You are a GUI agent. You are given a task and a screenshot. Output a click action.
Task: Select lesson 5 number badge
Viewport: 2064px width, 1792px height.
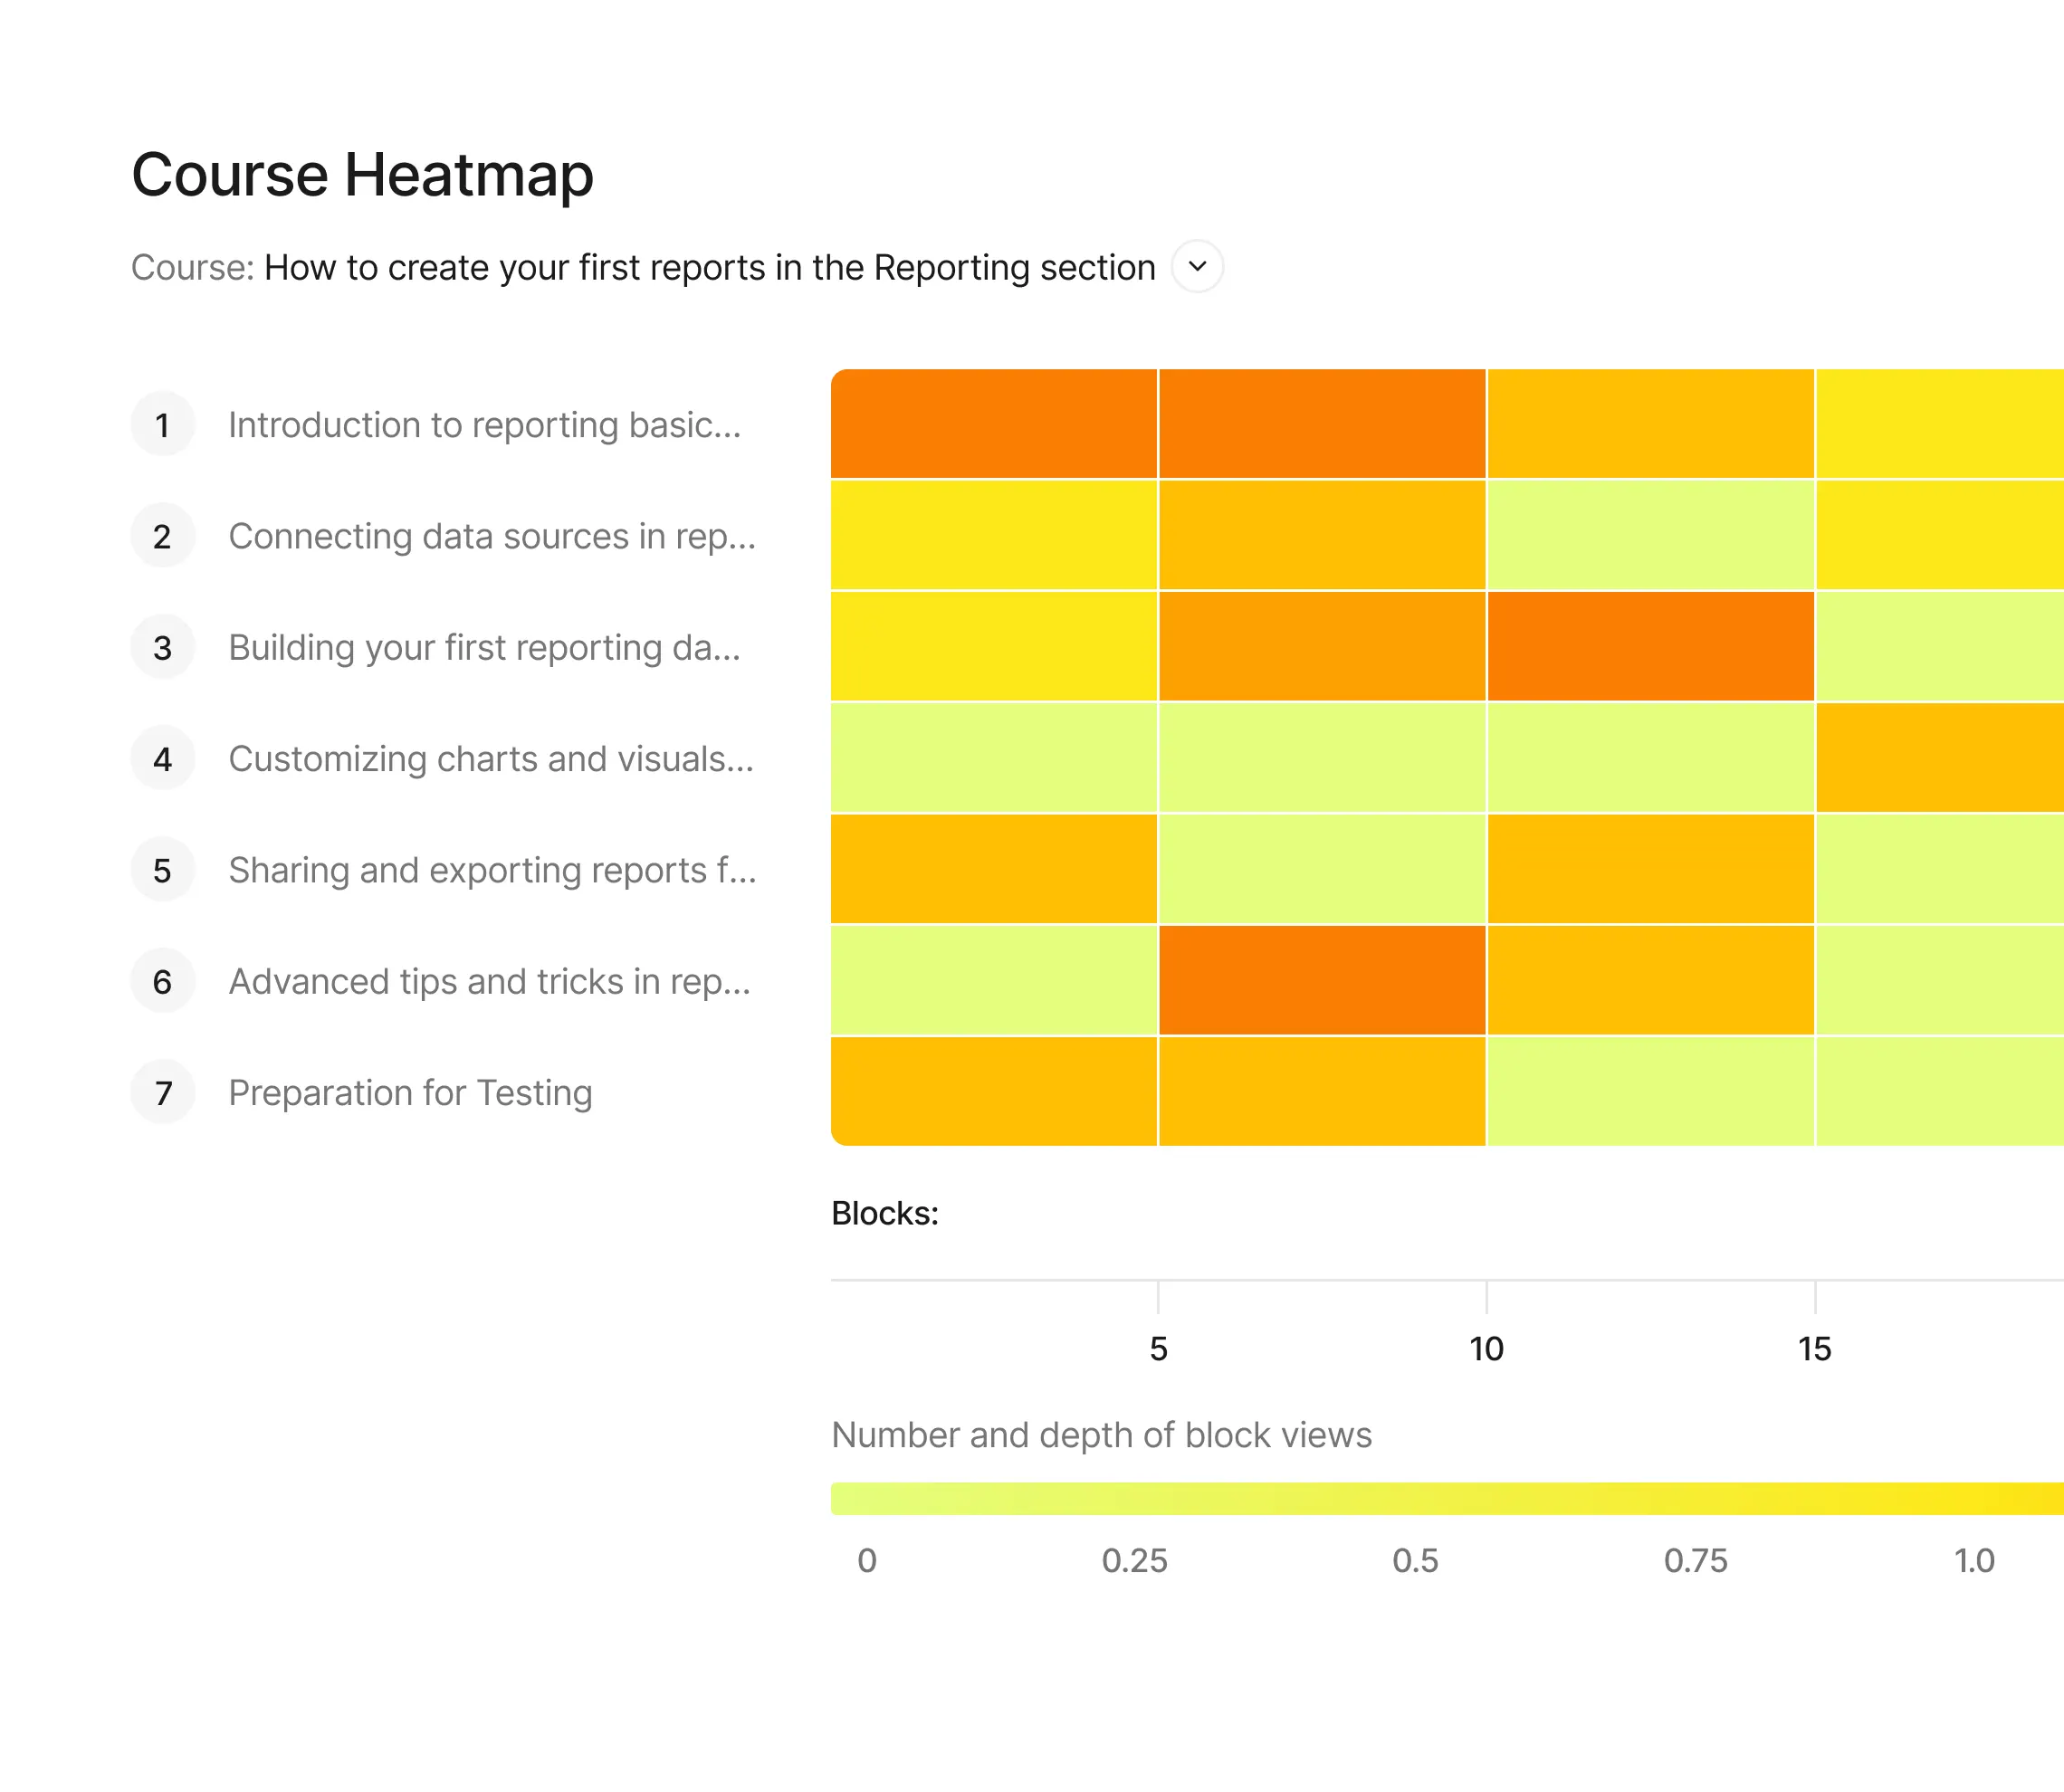click(x=163, y=870)
